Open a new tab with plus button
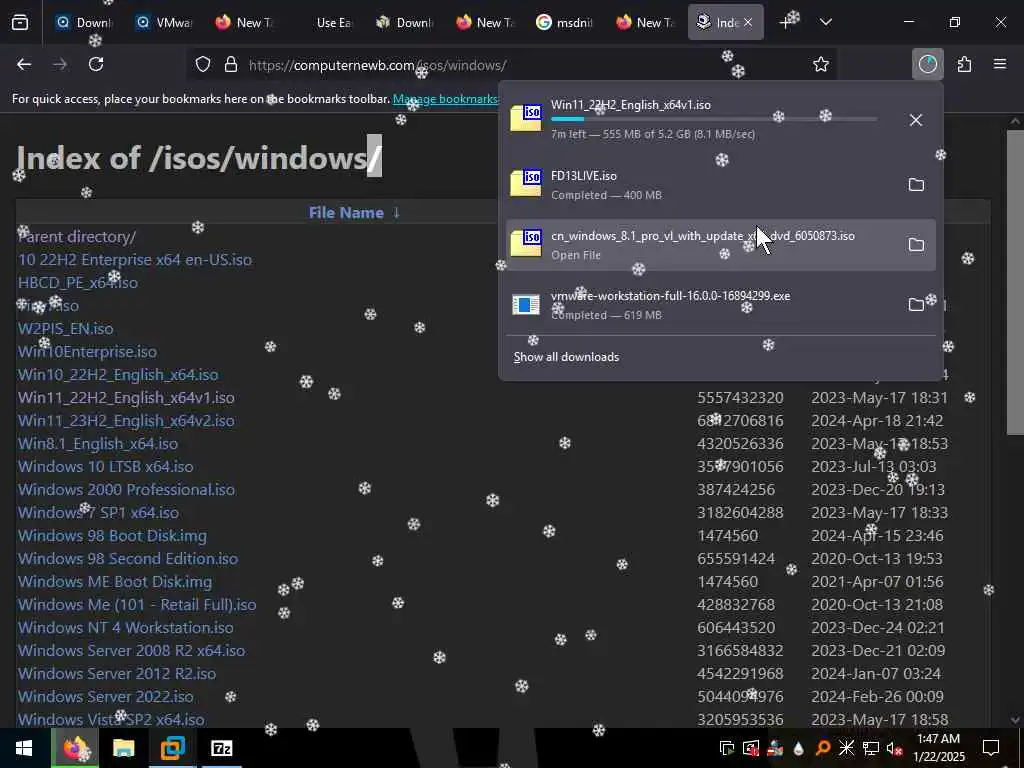 786,22
